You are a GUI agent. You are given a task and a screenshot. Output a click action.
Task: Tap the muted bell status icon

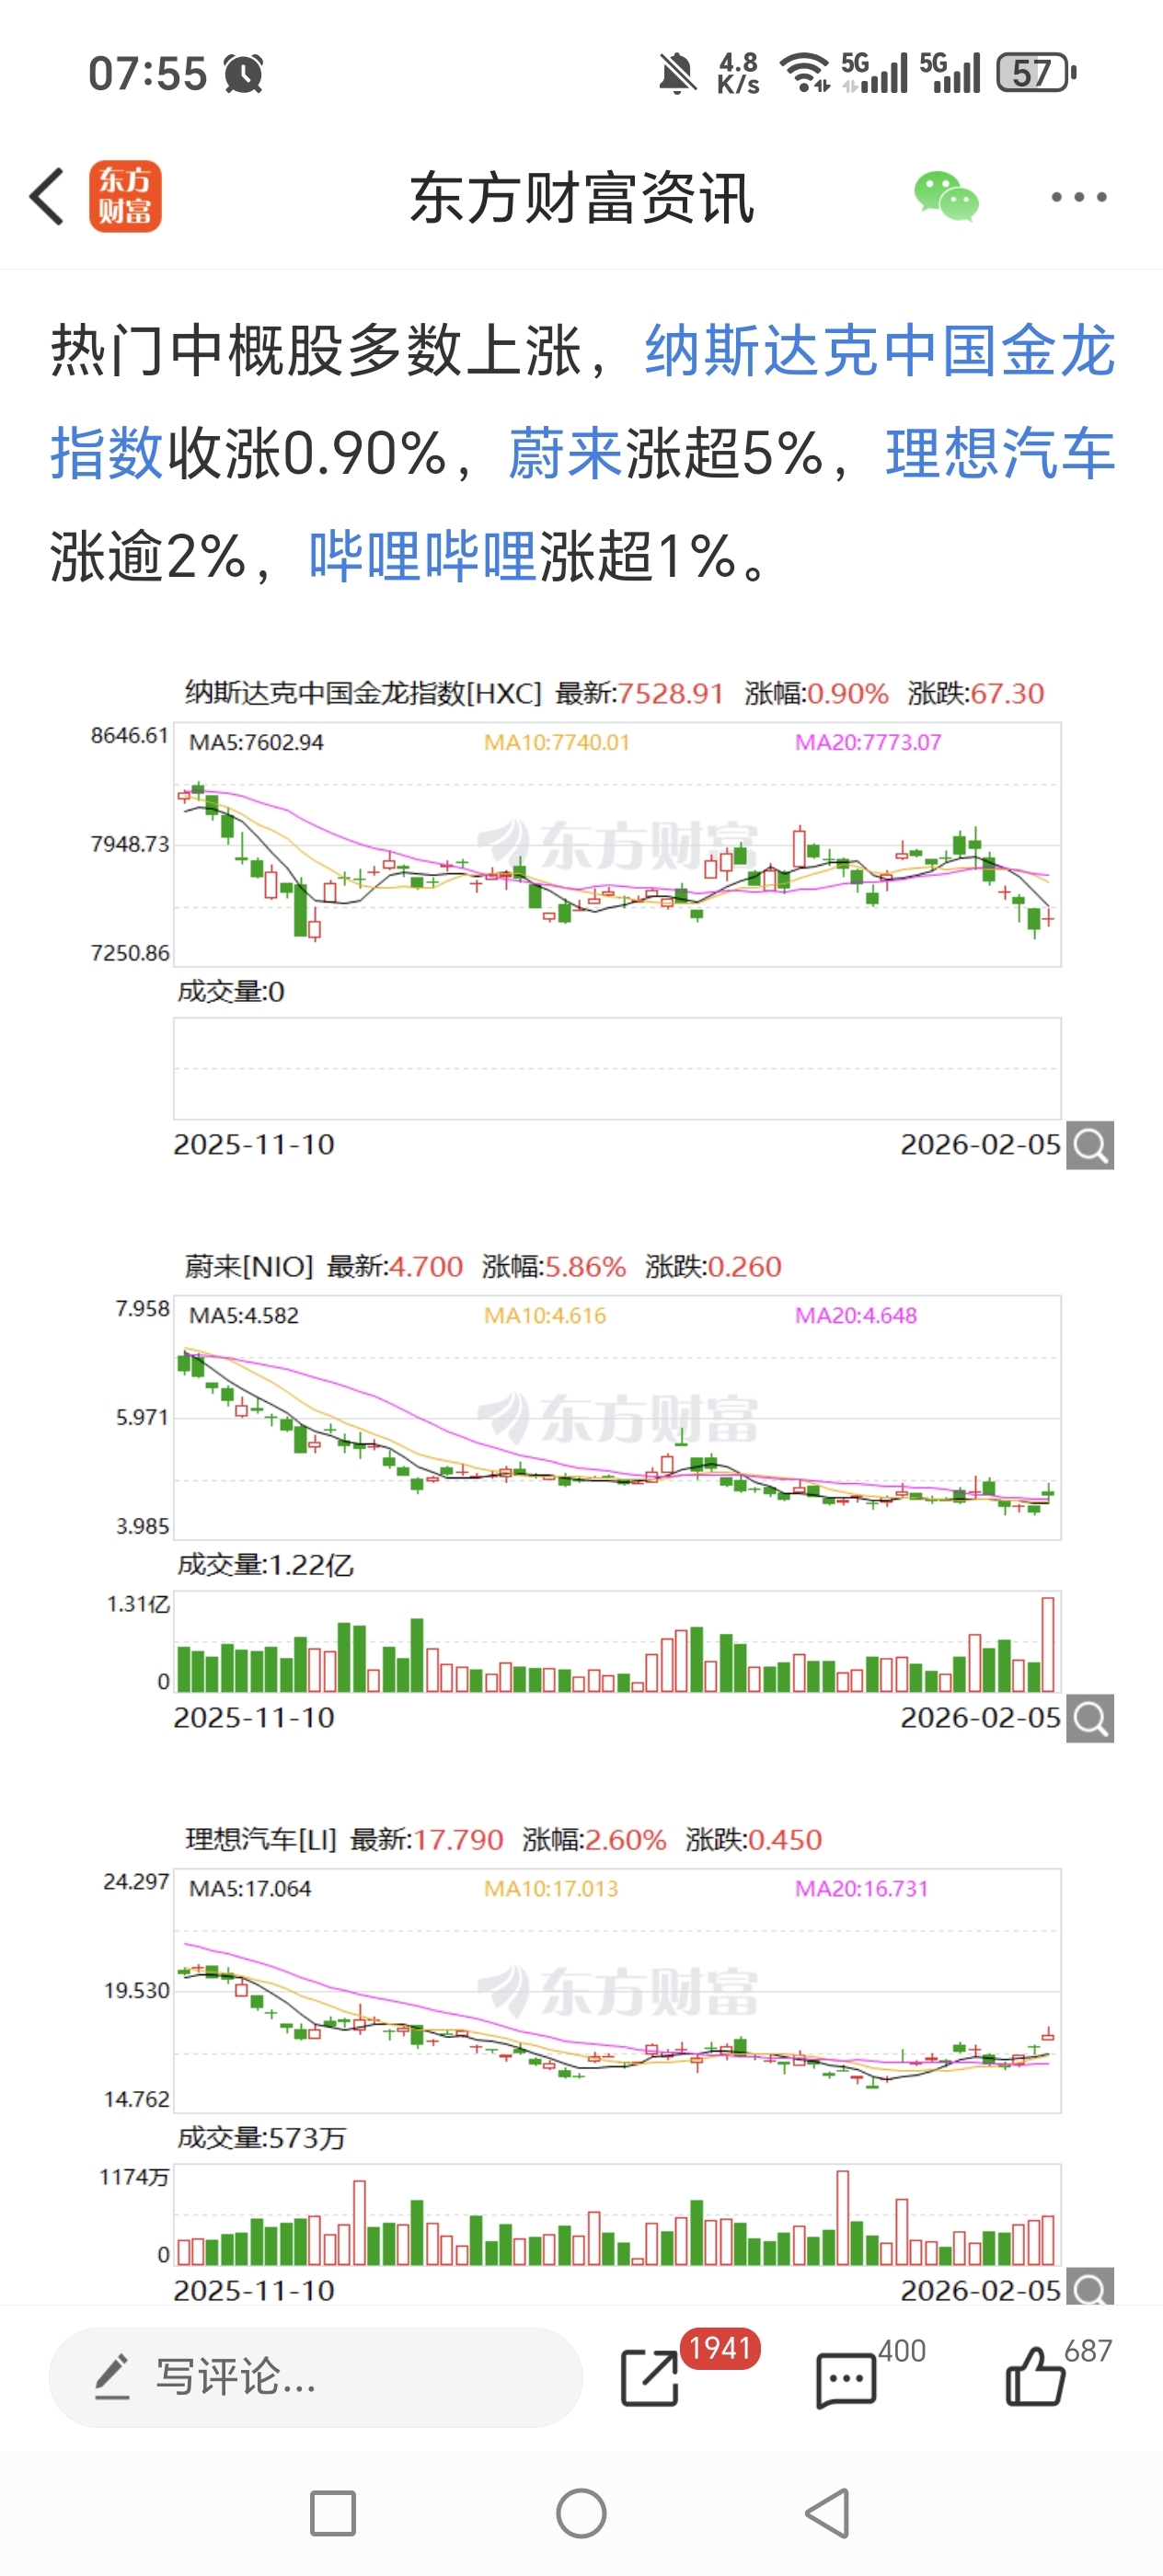tap(677, 73)
